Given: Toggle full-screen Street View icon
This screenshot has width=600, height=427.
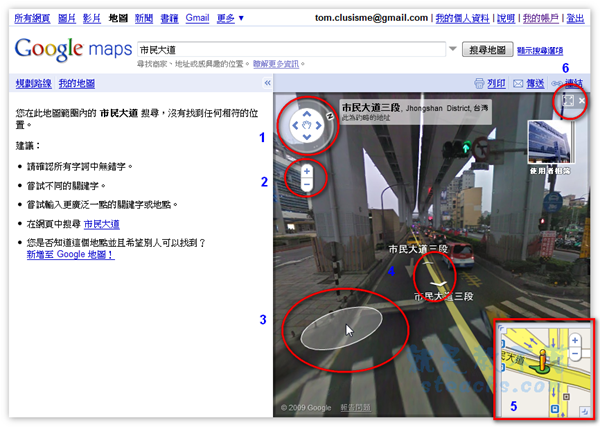Looking at the screenshot, I should (568, 101).
